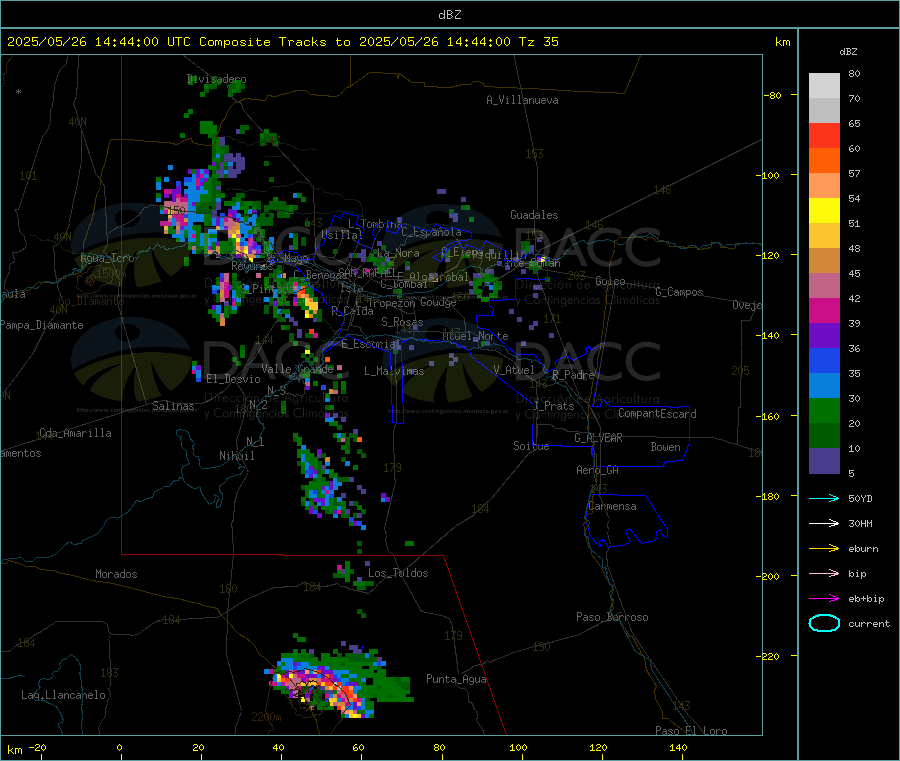
Task: Click the 'G_ALVEAR' map label
Action: 598,437
